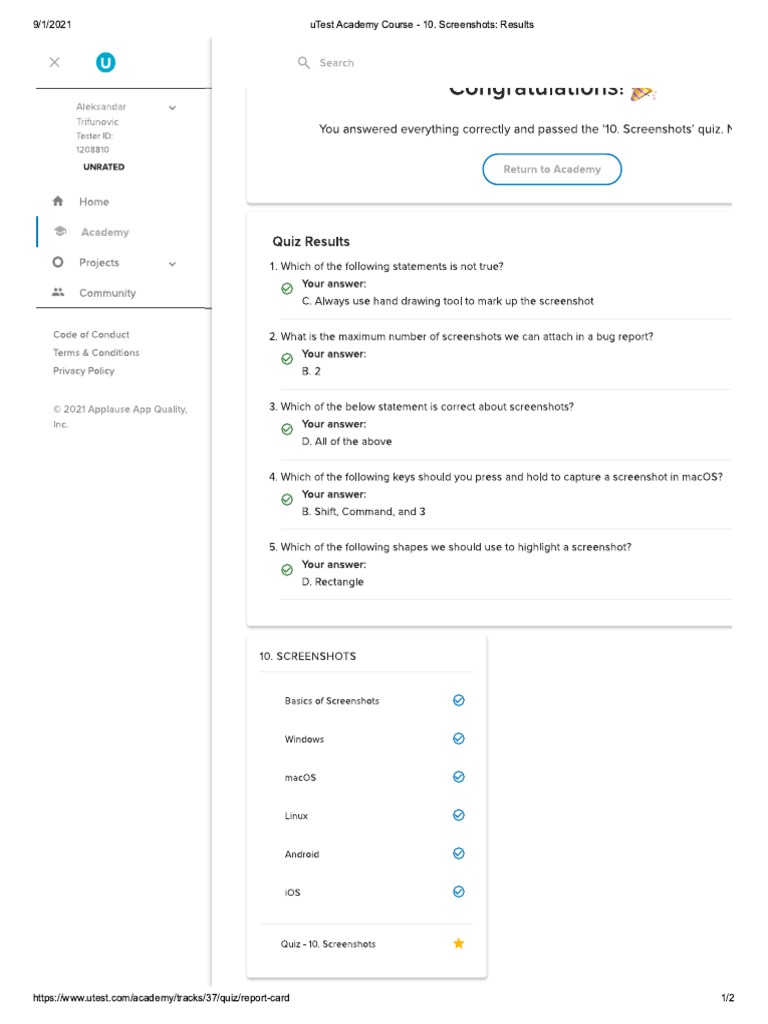Expand the Projects submenu chevron

172,264
